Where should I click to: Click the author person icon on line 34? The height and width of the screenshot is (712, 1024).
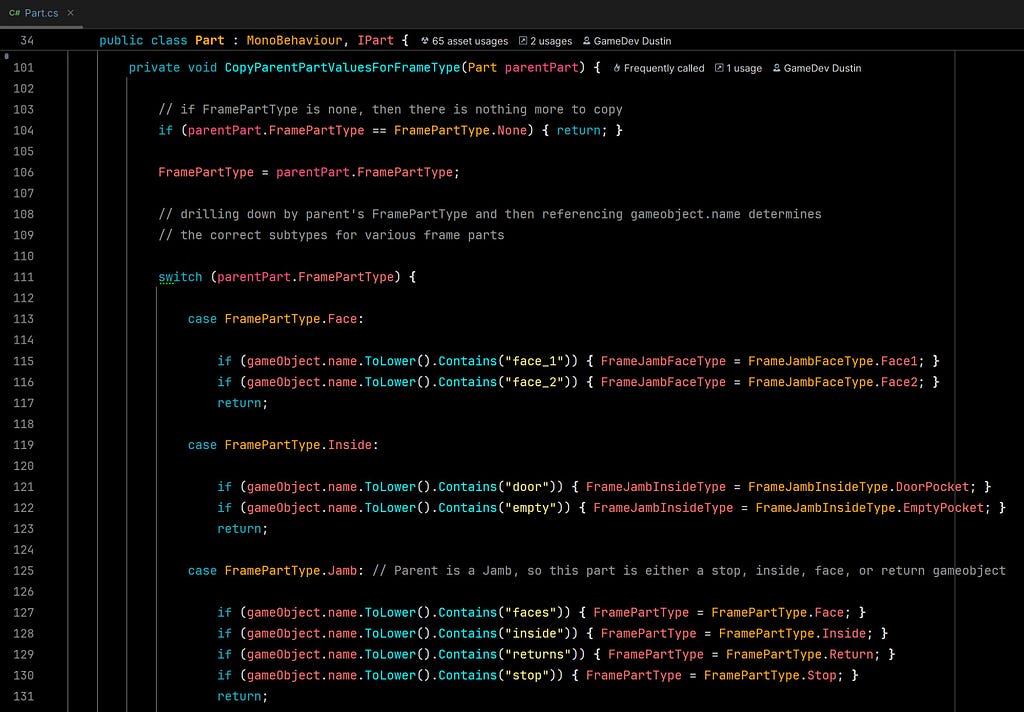tap(586, 41)
